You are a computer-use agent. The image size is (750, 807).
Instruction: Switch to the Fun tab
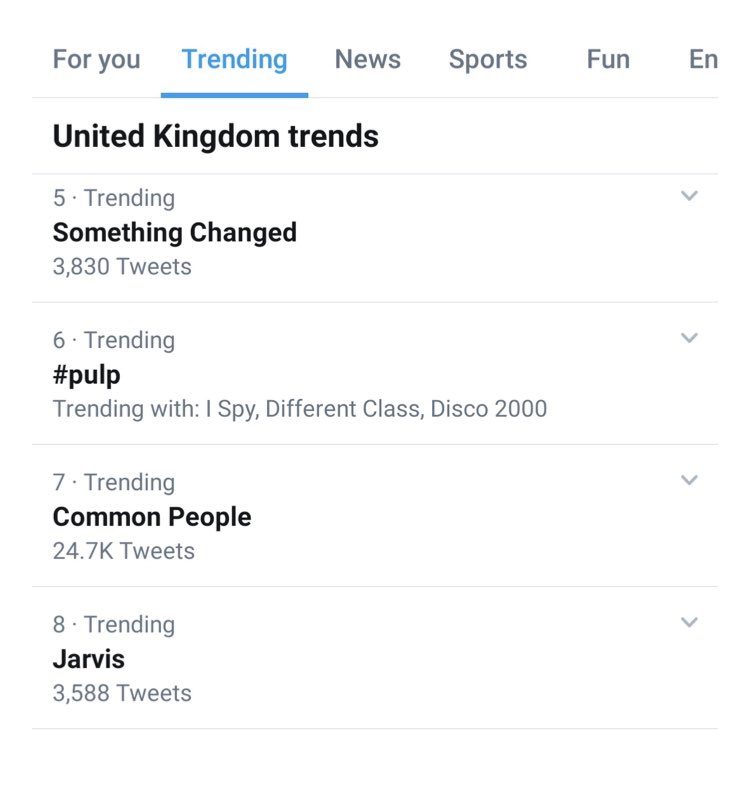tap(608, 59)
